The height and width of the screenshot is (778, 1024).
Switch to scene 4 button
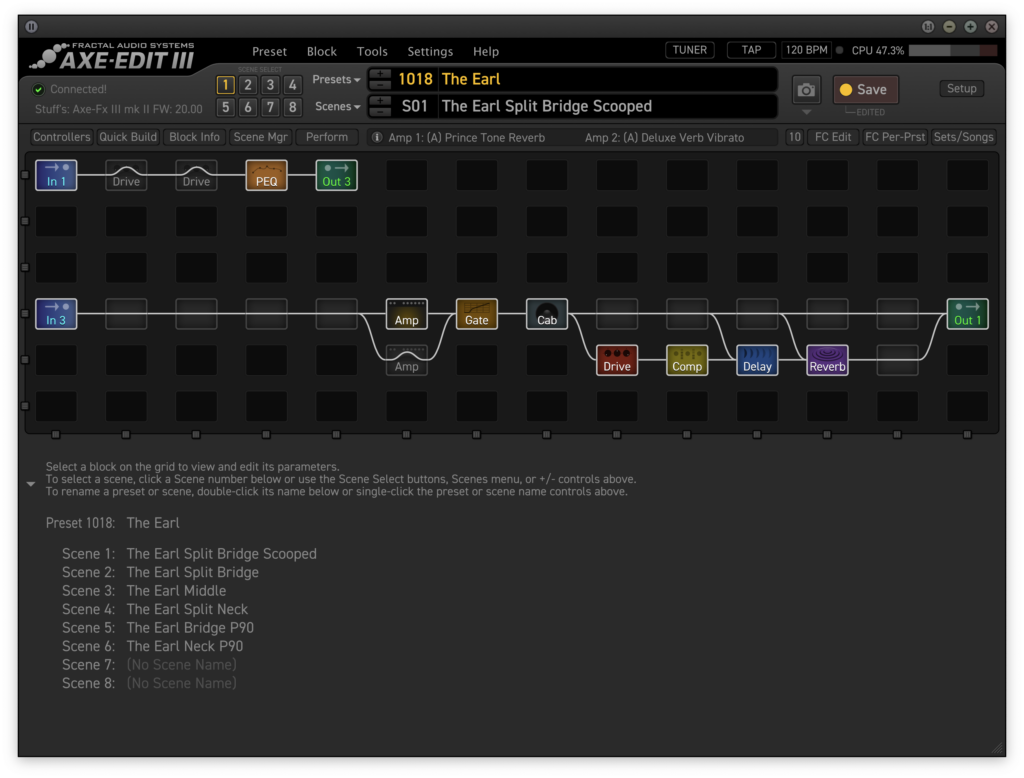click(293, 85)
